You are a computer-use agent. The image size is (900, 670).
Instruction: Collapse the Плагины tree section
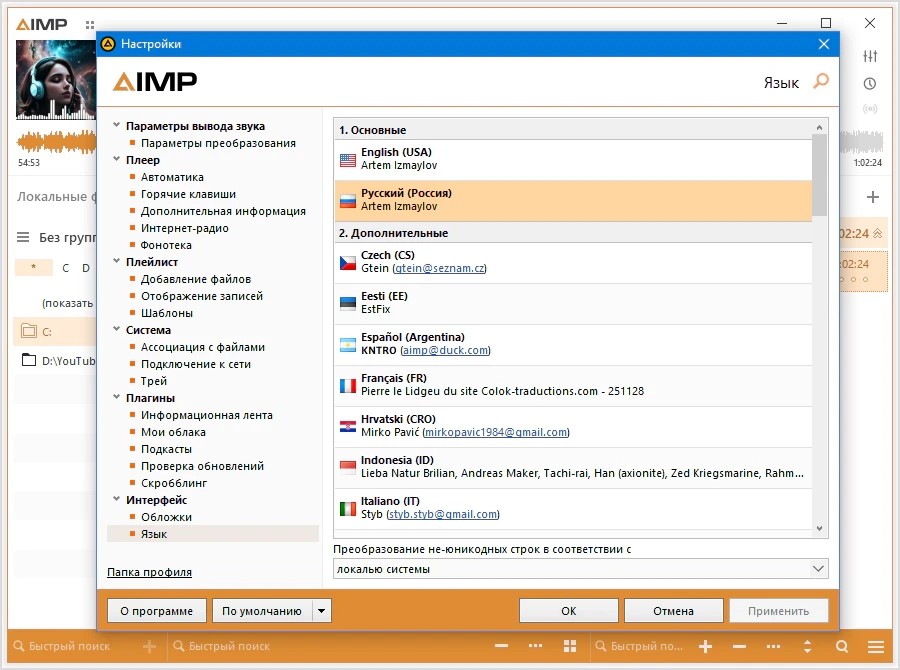117,397
